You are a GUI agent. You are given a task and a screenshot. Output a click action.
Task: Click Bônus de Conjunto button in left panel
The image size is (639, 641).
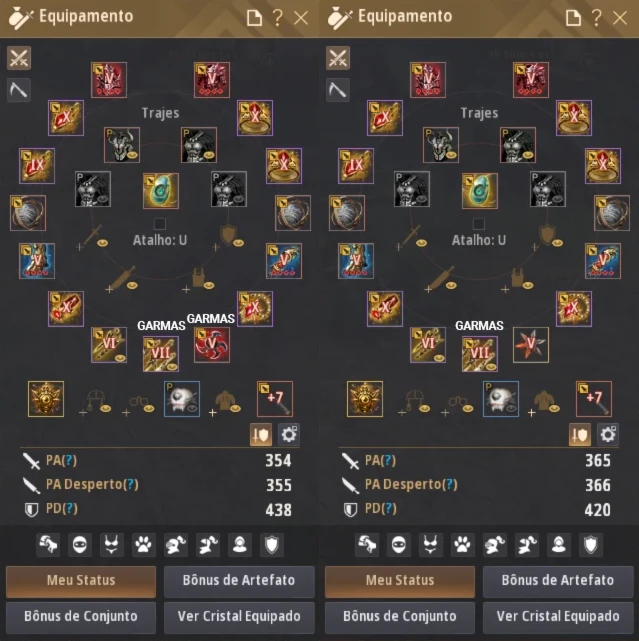(x=81, y=617)
